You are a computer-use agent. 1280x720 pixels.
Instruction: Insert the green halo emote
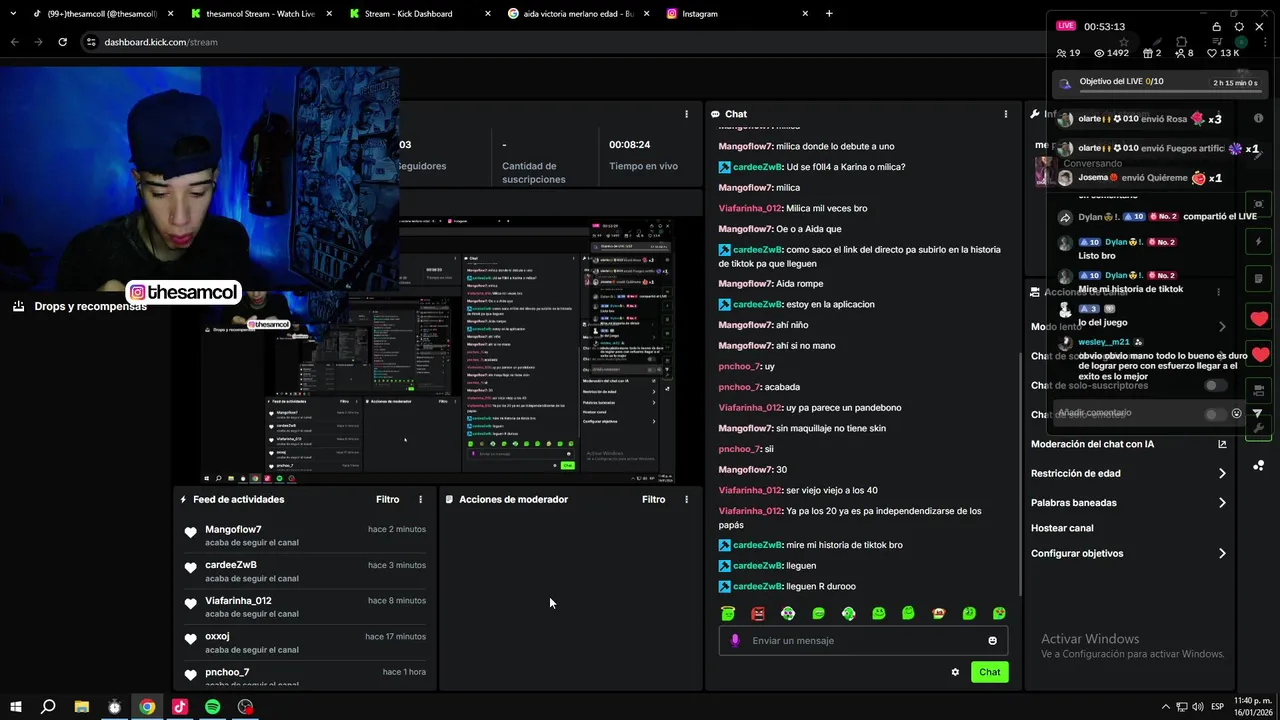[728, 613]
